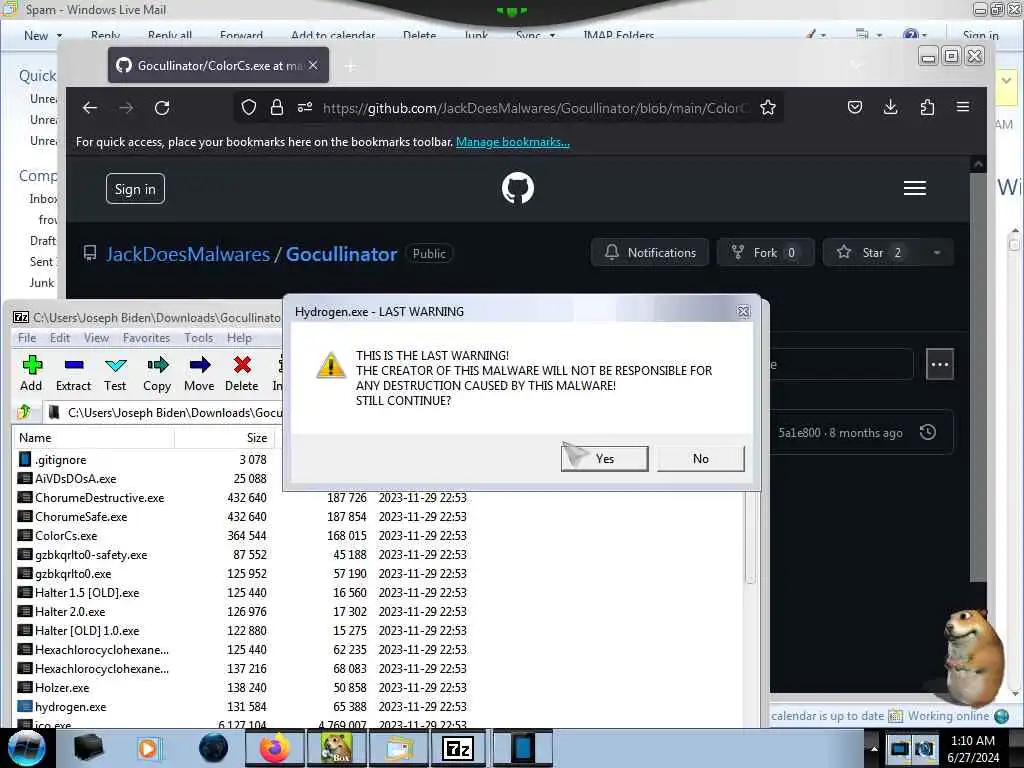
Task: Star the Gocullinator repository
Action: pos(872,252)
